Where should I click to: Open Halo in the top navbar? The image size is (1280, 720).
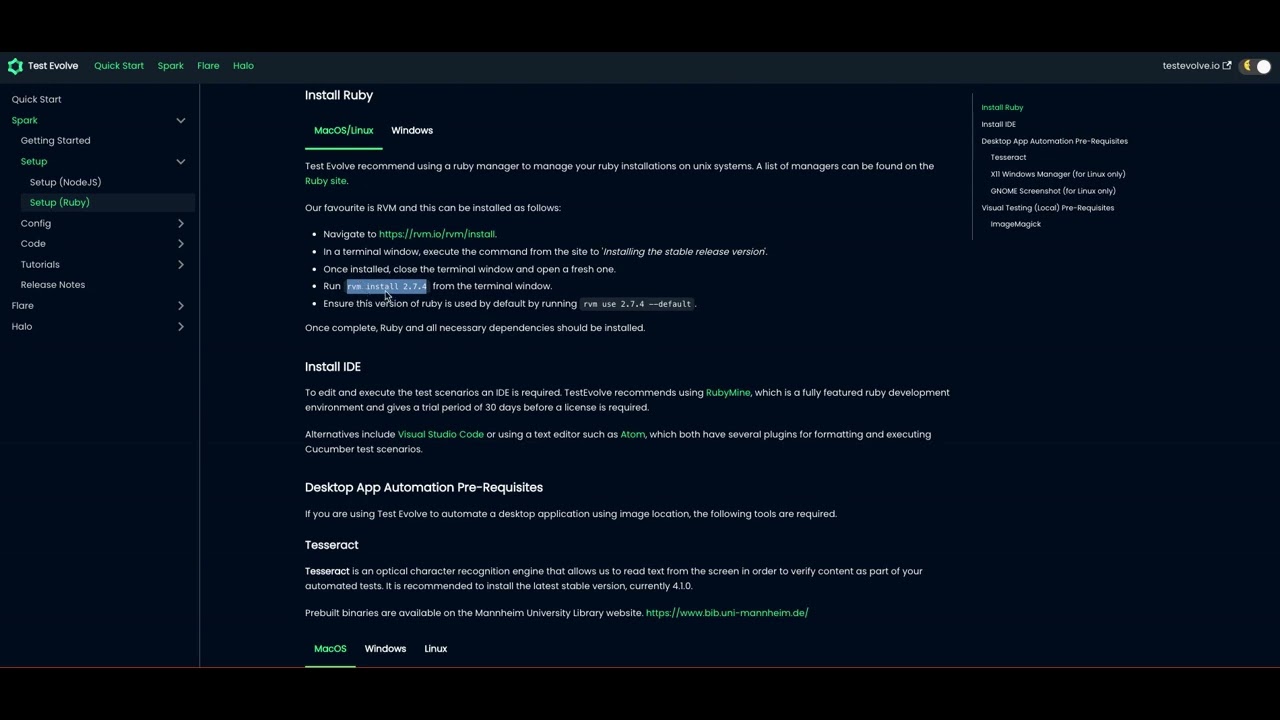point(243,66)
